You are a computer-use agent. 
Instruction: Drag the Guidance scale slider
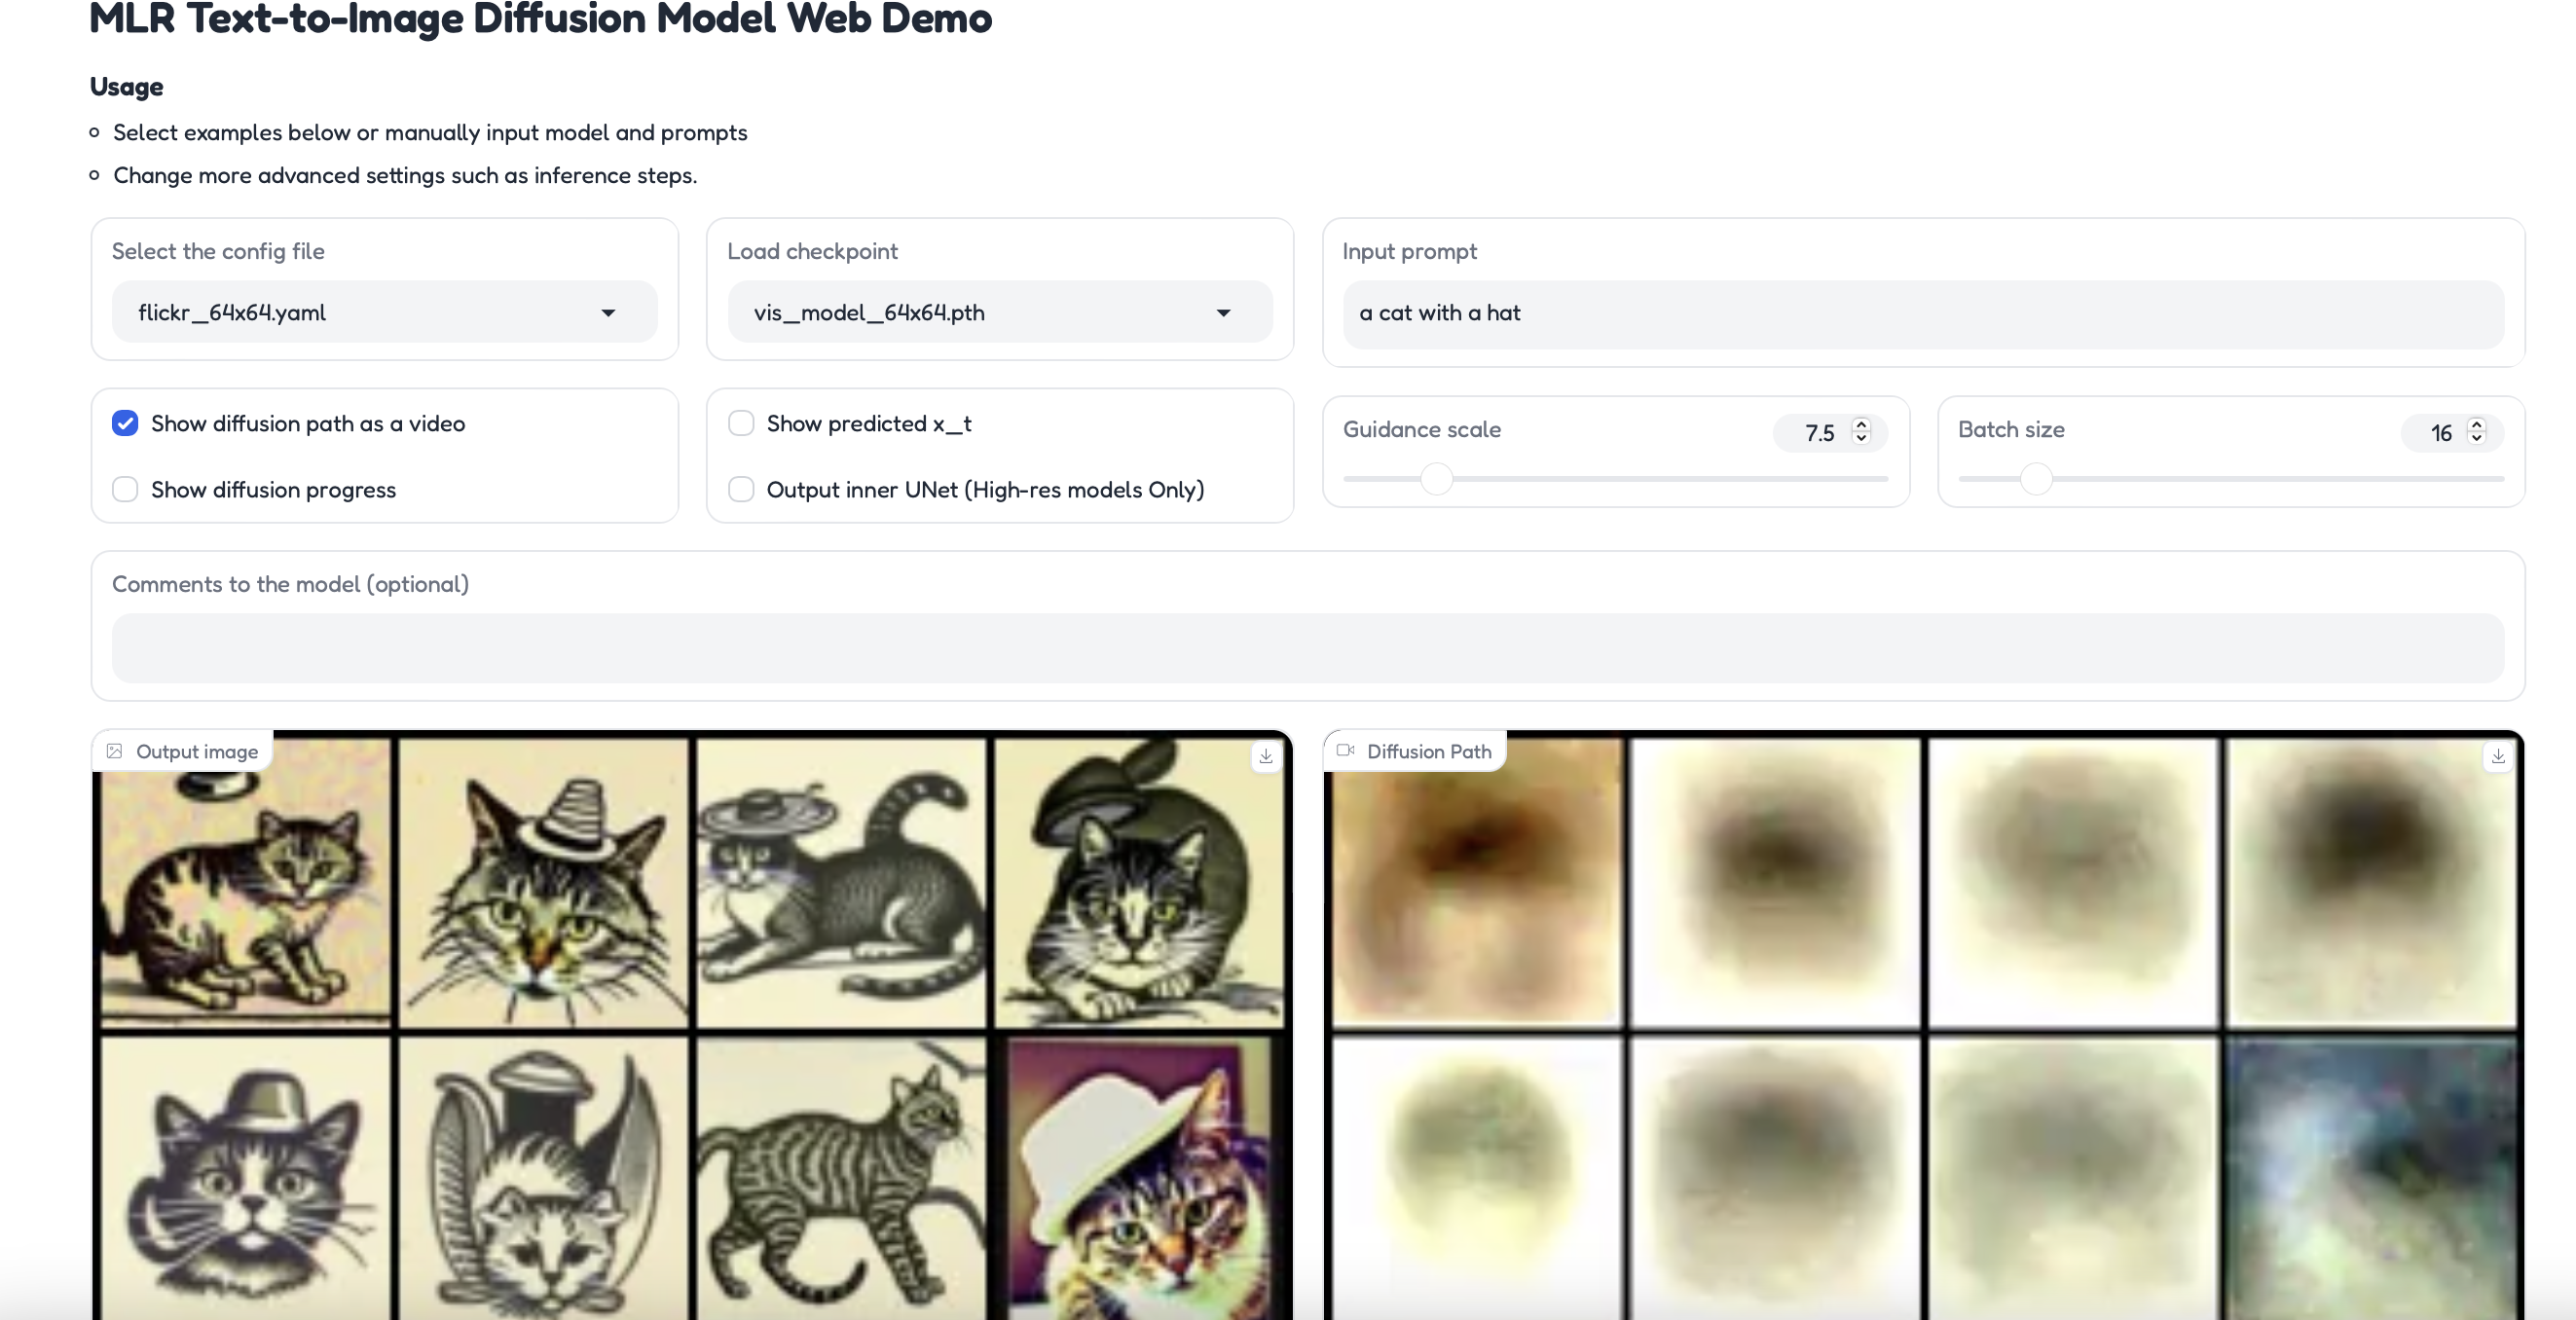[1436, 480]
